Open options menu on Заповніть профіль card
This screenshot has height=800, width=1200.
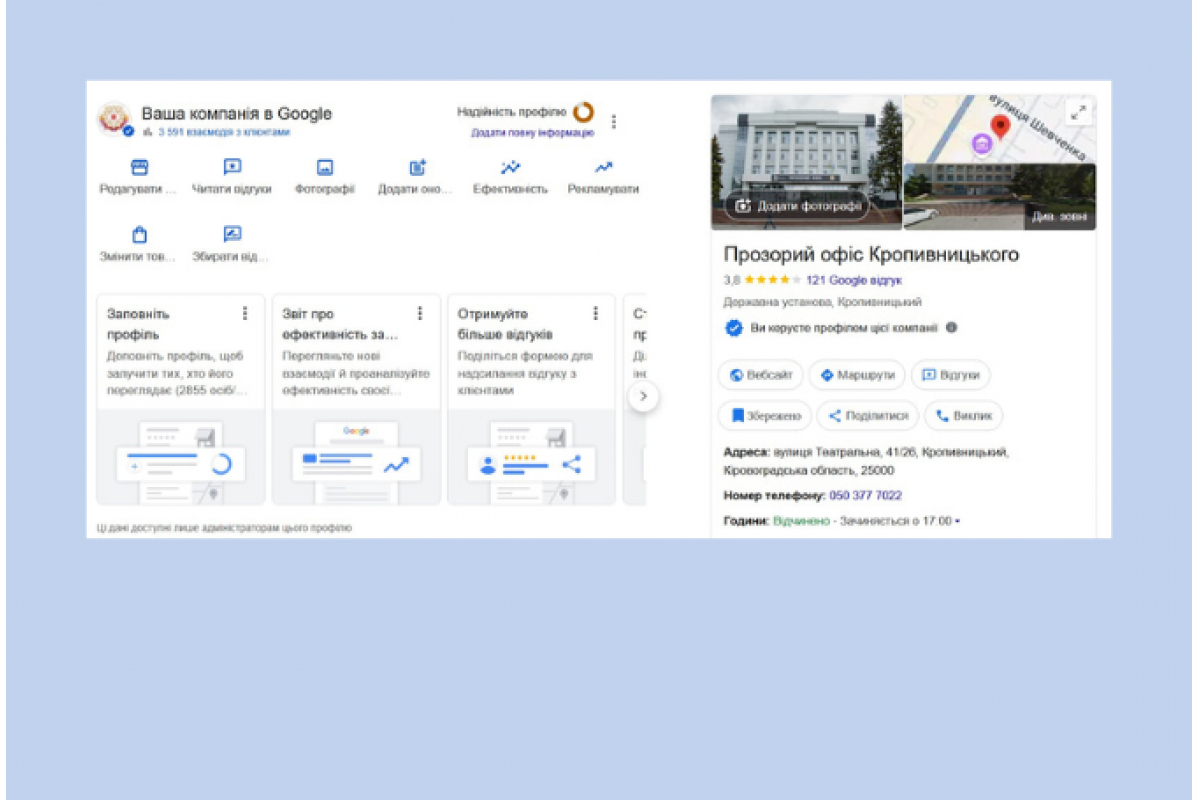245,313
